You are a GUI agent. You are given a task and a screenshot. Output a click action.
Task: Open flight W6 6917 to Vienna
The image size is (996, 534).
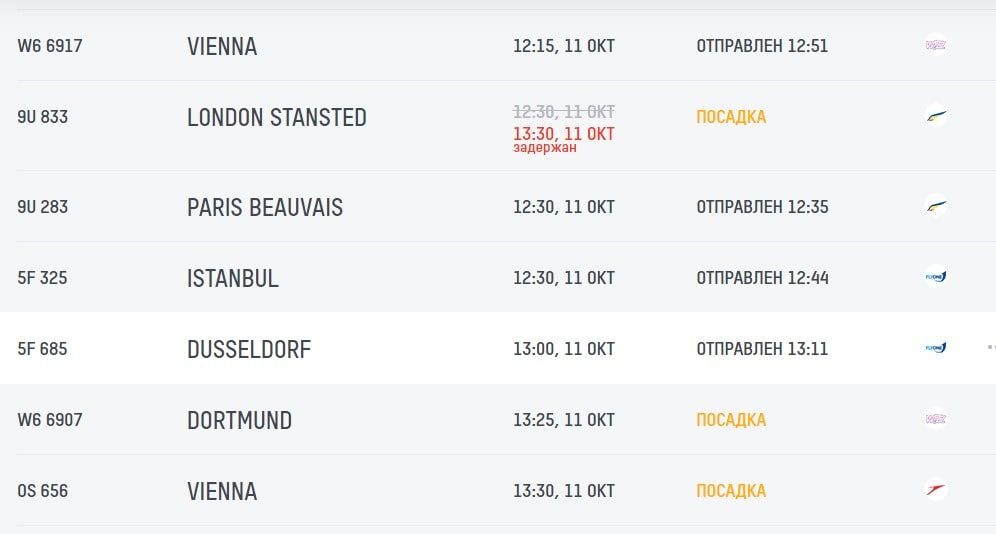(50, 46)
